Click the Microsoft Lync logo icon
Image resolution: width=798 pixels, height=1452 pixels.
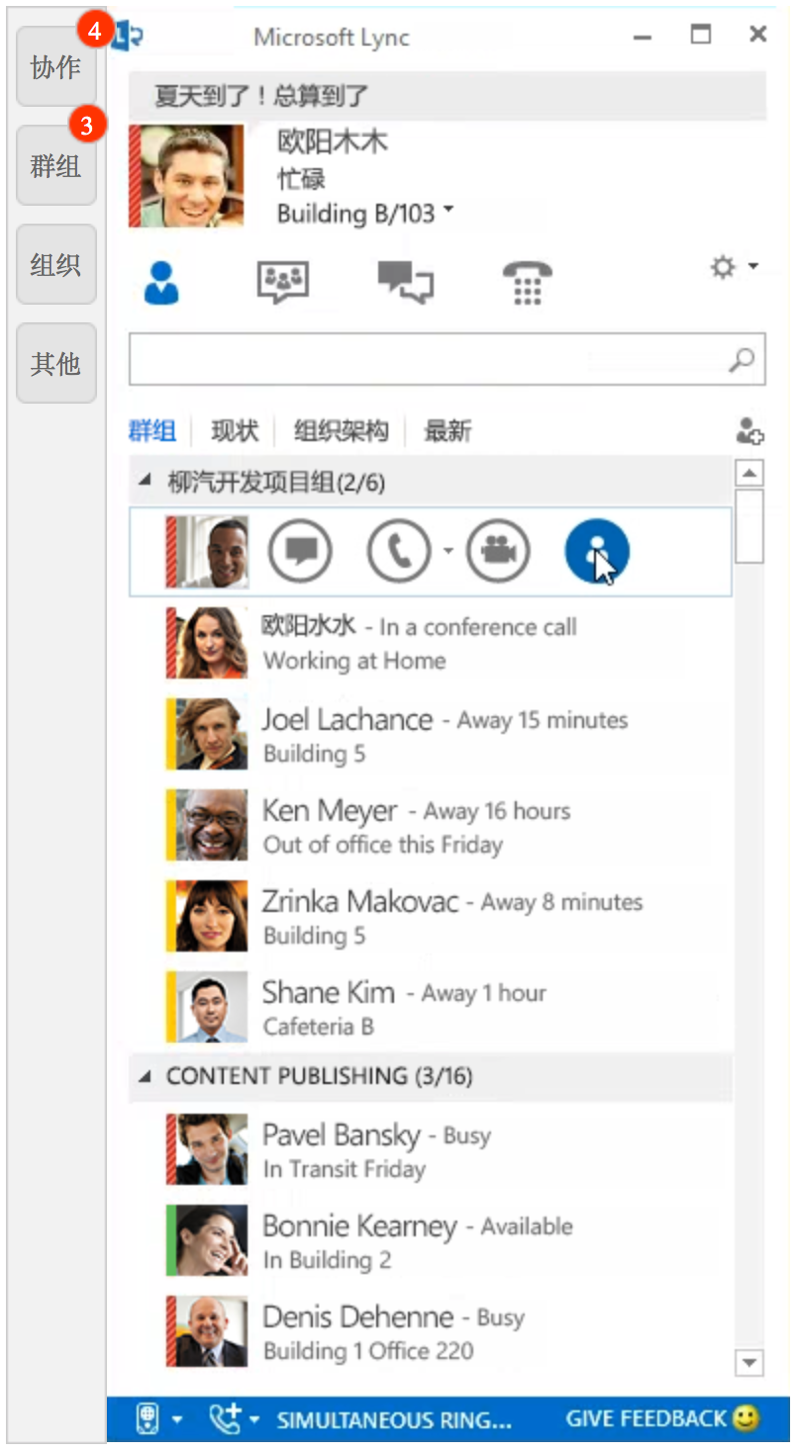pos(128,37)
